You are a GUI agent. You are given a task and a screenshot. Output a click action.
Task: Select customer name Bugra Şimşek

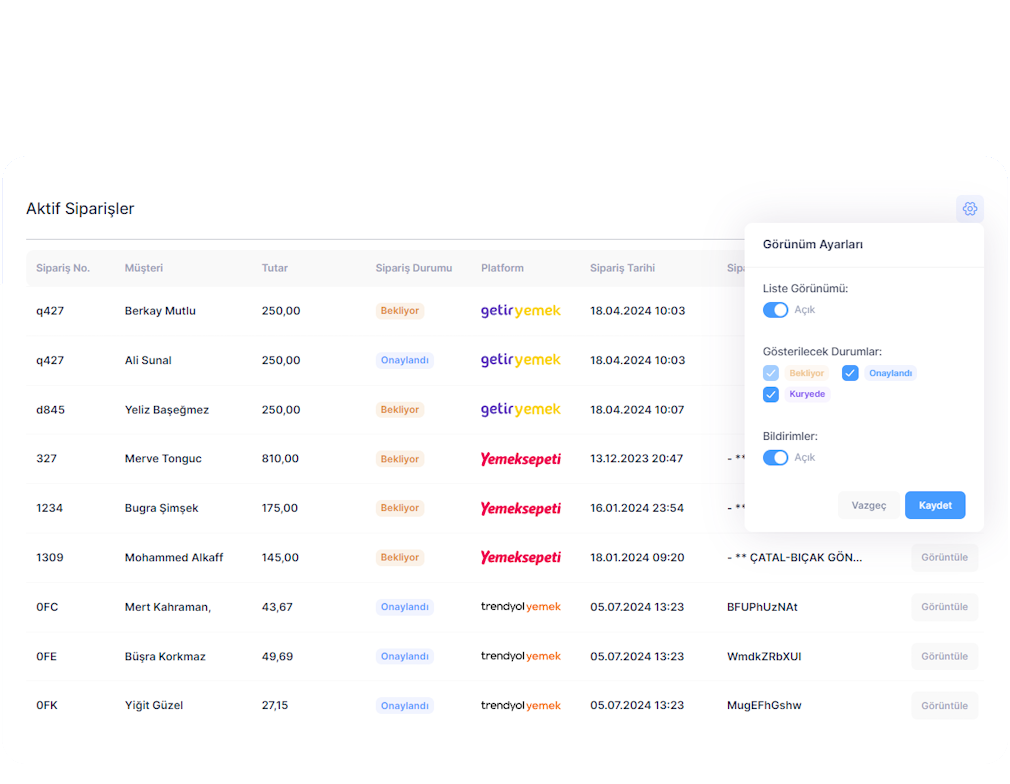tap(161, 508)
